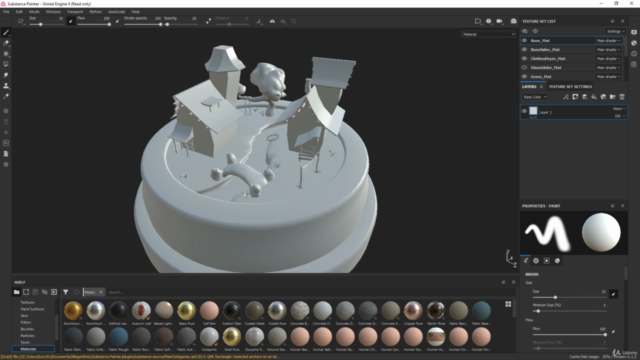Select the Eraser tool in left toolbar
This screenshot has width=640, height=360.
[6, 43]
